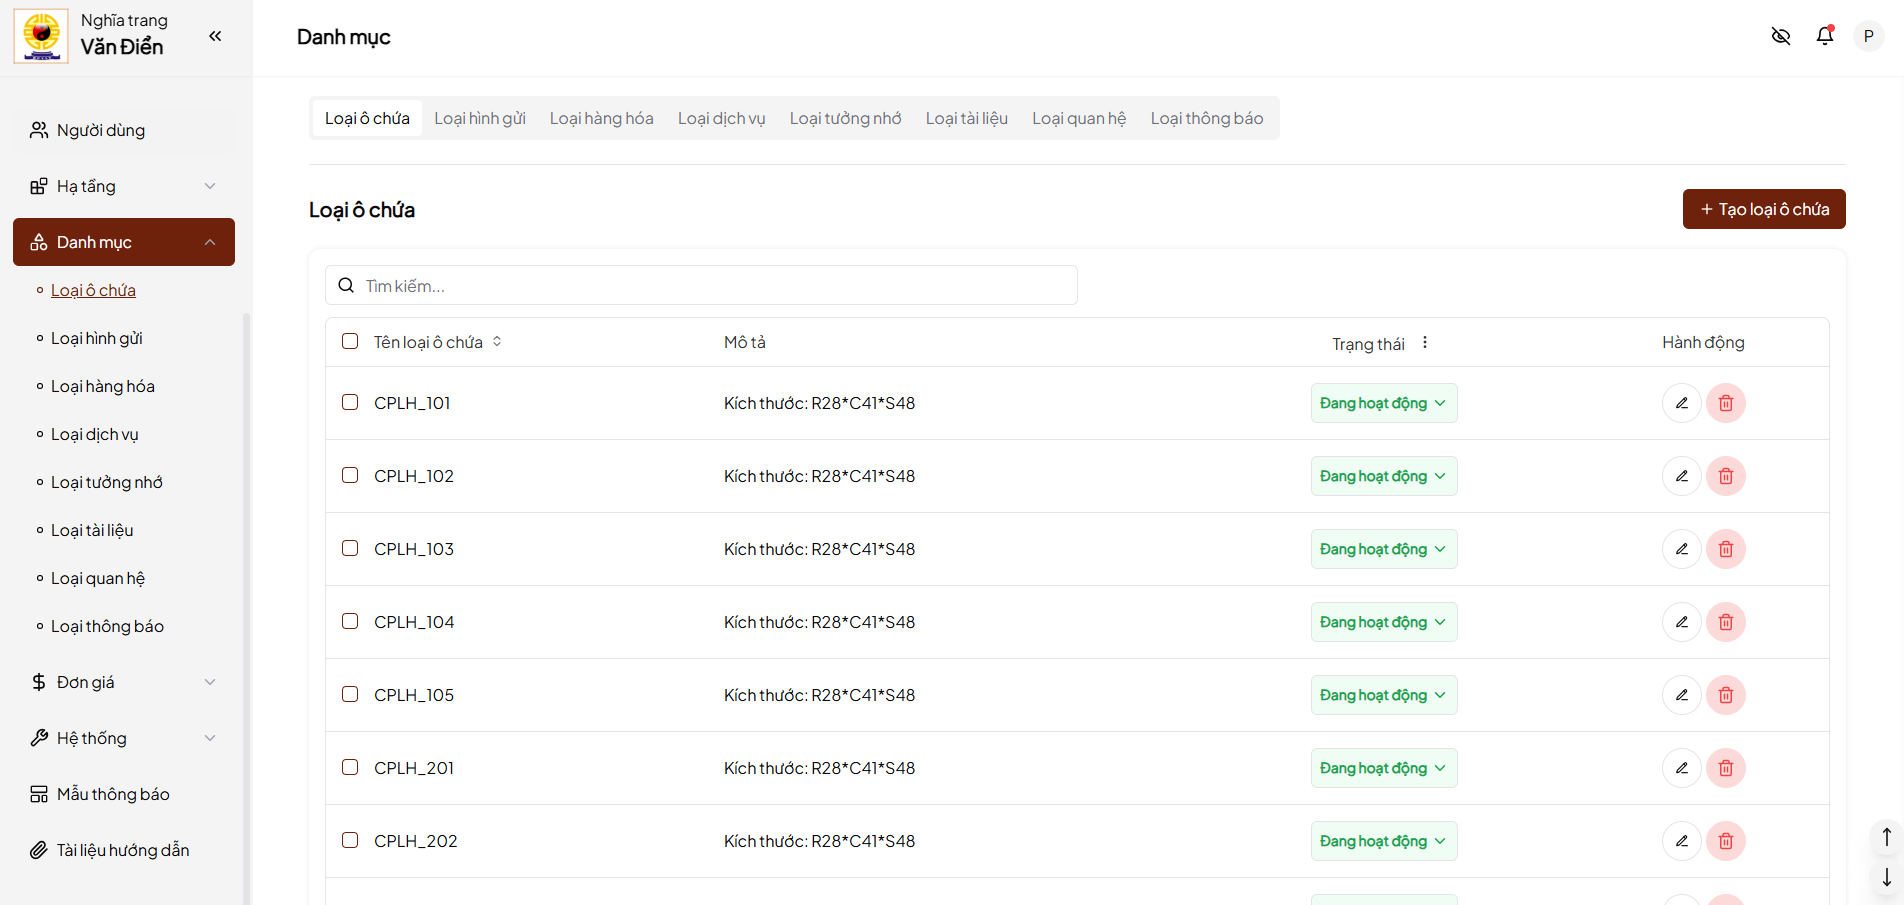
Task: Tick the checkbox for CPLH_102
Action: [x=350, y=476]
